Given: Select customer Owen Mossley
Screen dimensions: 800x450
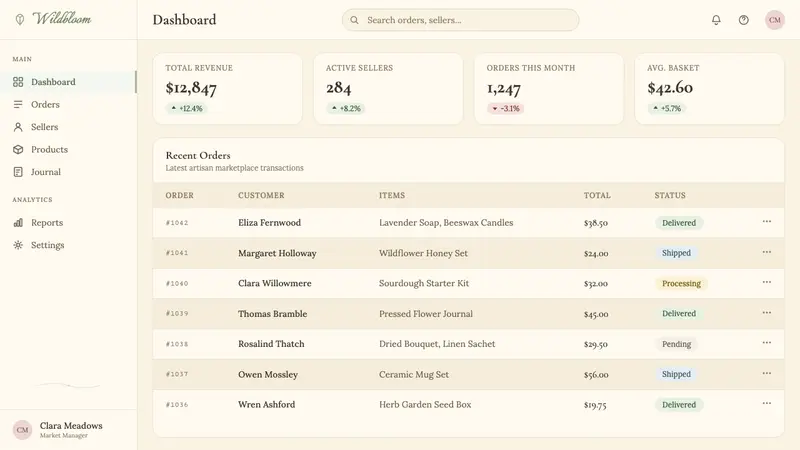Looking at the screenshot, I should coord(268,374).
